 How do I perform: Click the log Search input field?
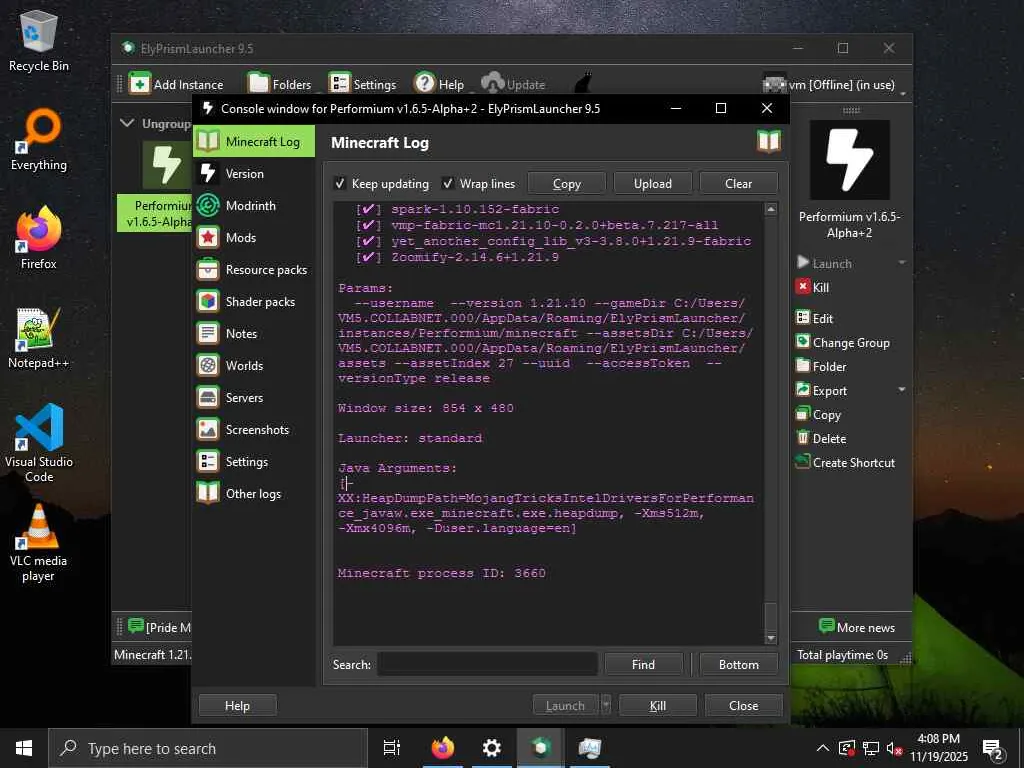487,664
